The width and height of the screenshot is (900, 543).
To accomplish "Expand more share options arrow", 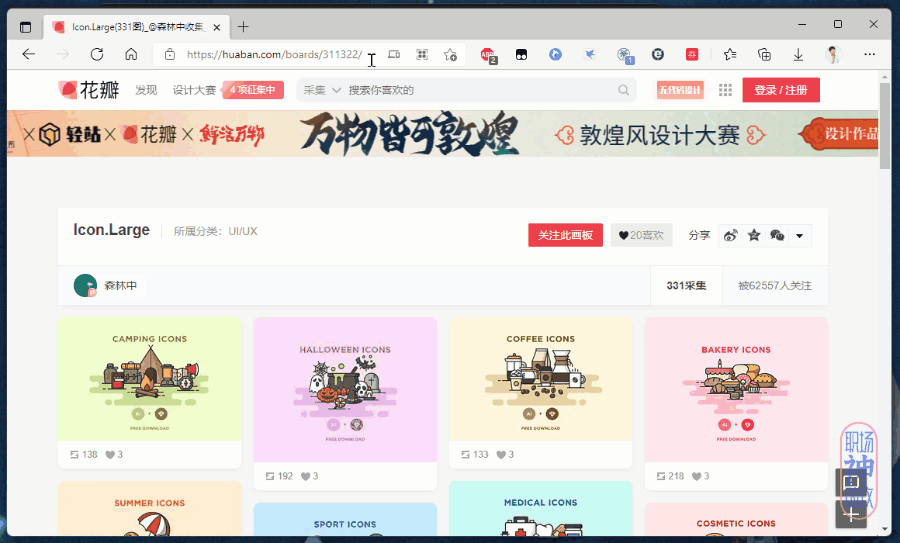I will (x=800, y=236).
